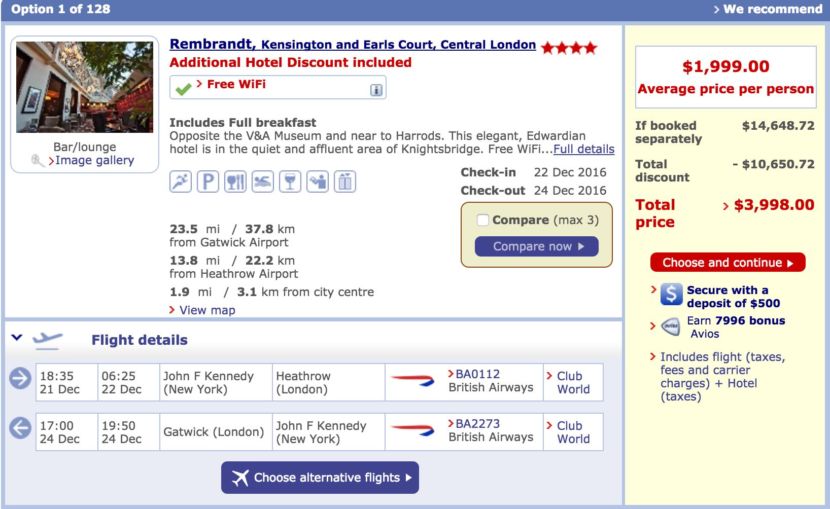Open Full details link in description
This screenshot has width=830, height=509.
click(x=584, y=149)
